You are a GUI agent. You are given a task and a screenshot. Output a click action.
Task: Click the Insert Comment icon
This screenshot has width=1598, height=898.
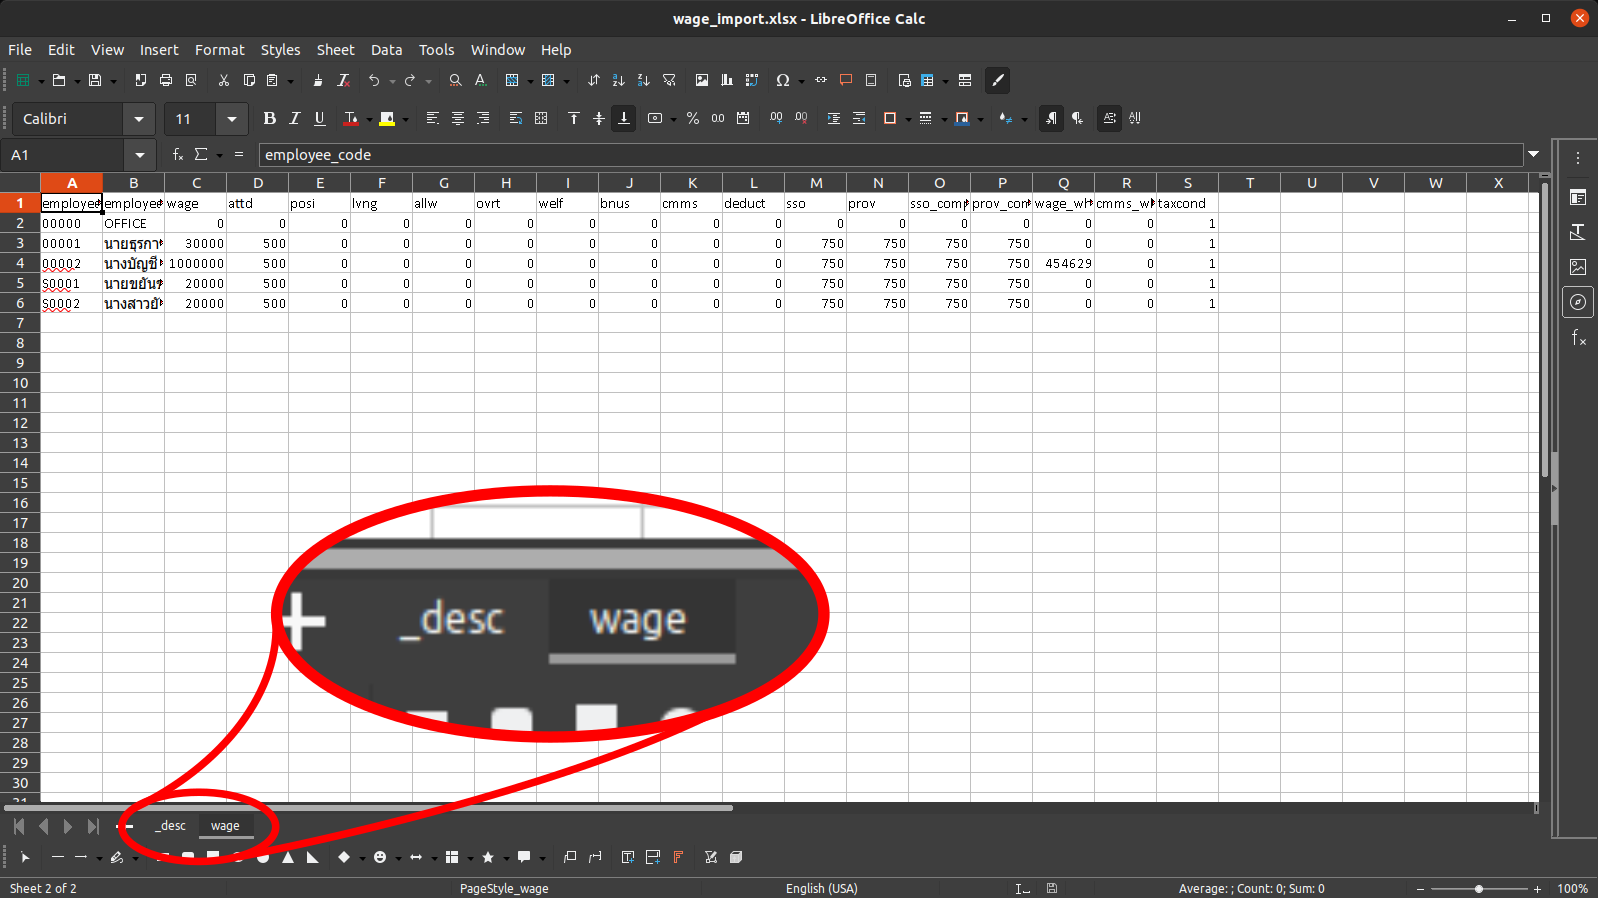[x=846, y=80]
